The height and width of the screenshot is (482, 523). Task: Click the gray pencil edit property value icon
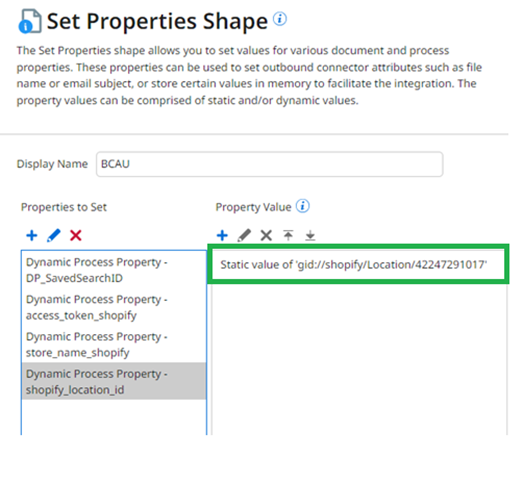point(244,235)
